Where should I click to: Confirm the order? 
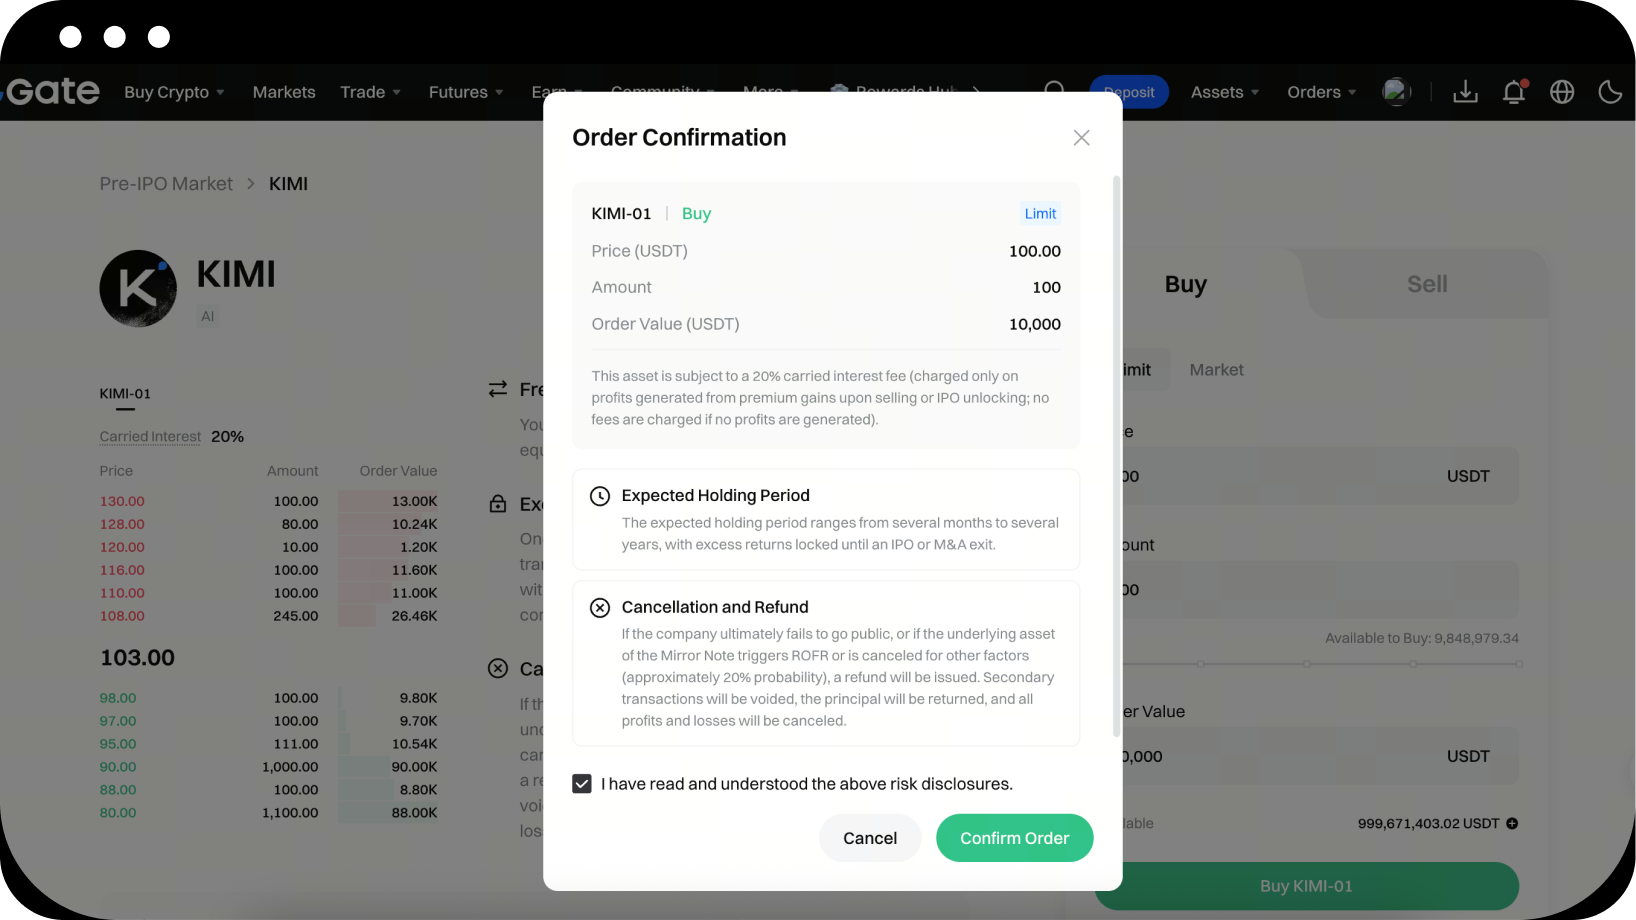pos(1014,838)
